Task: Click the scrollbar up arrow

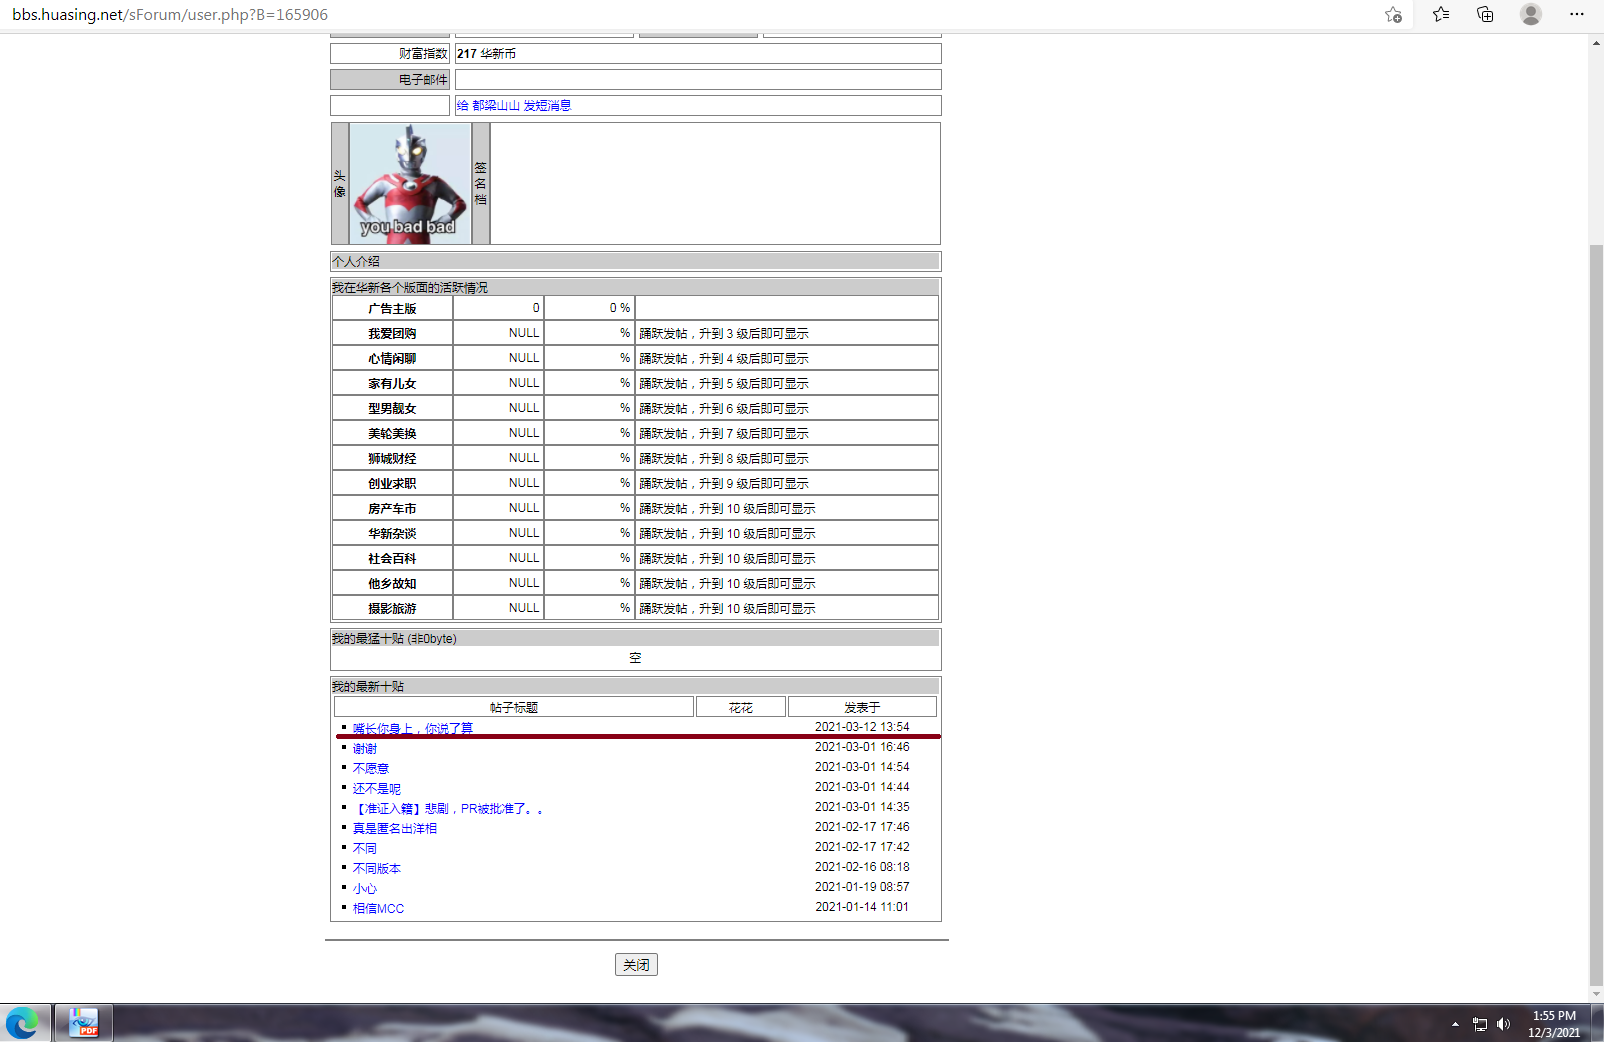Action: click(x=1596, y=43)
